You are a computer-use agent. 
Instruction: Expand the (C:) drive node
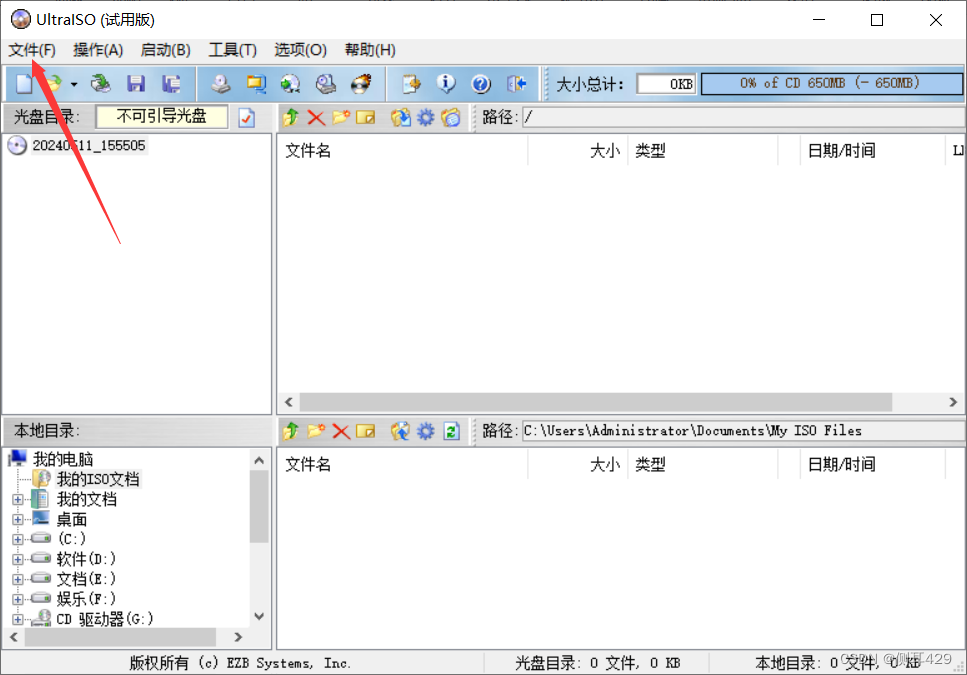pos(17,539)
